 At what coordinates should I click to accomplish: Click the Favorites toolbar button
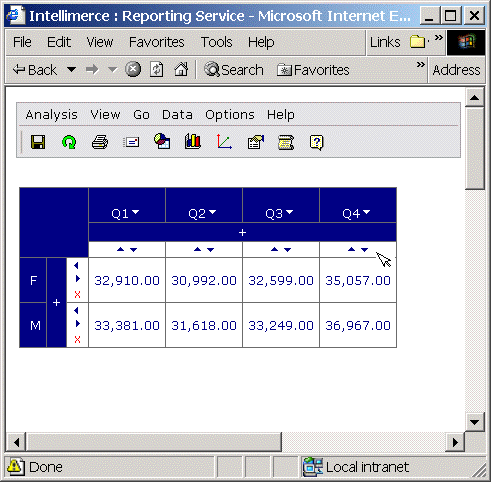click(x=313, y=70)
